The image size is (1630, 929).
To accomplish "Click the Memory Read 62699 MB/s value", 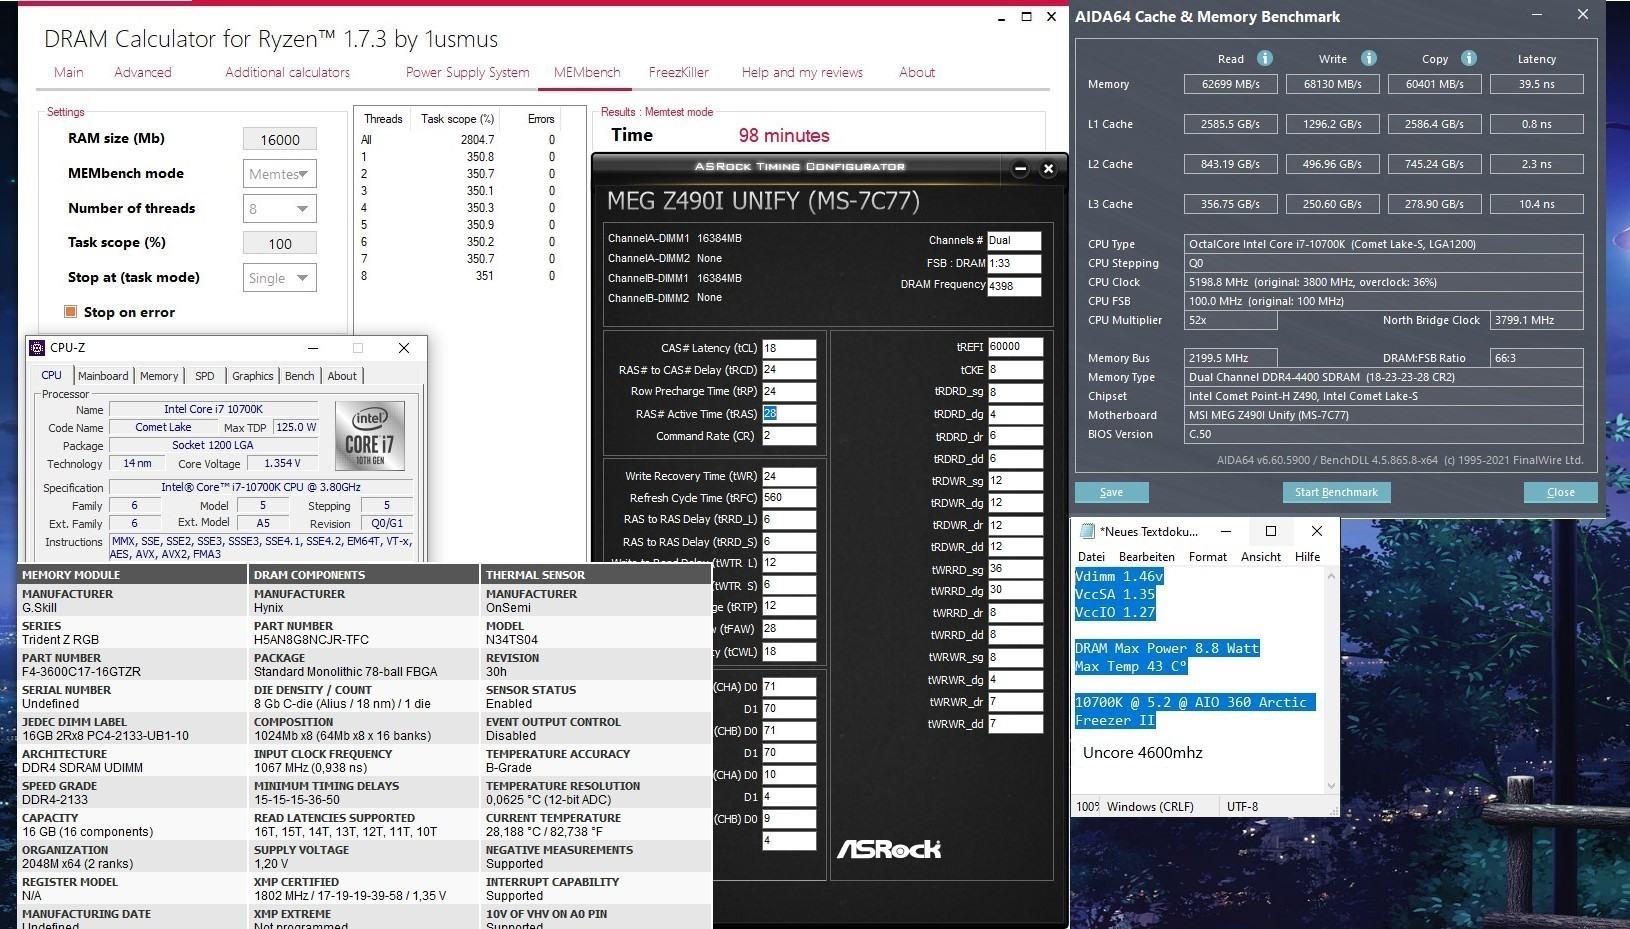I will tap(1230, 84).
